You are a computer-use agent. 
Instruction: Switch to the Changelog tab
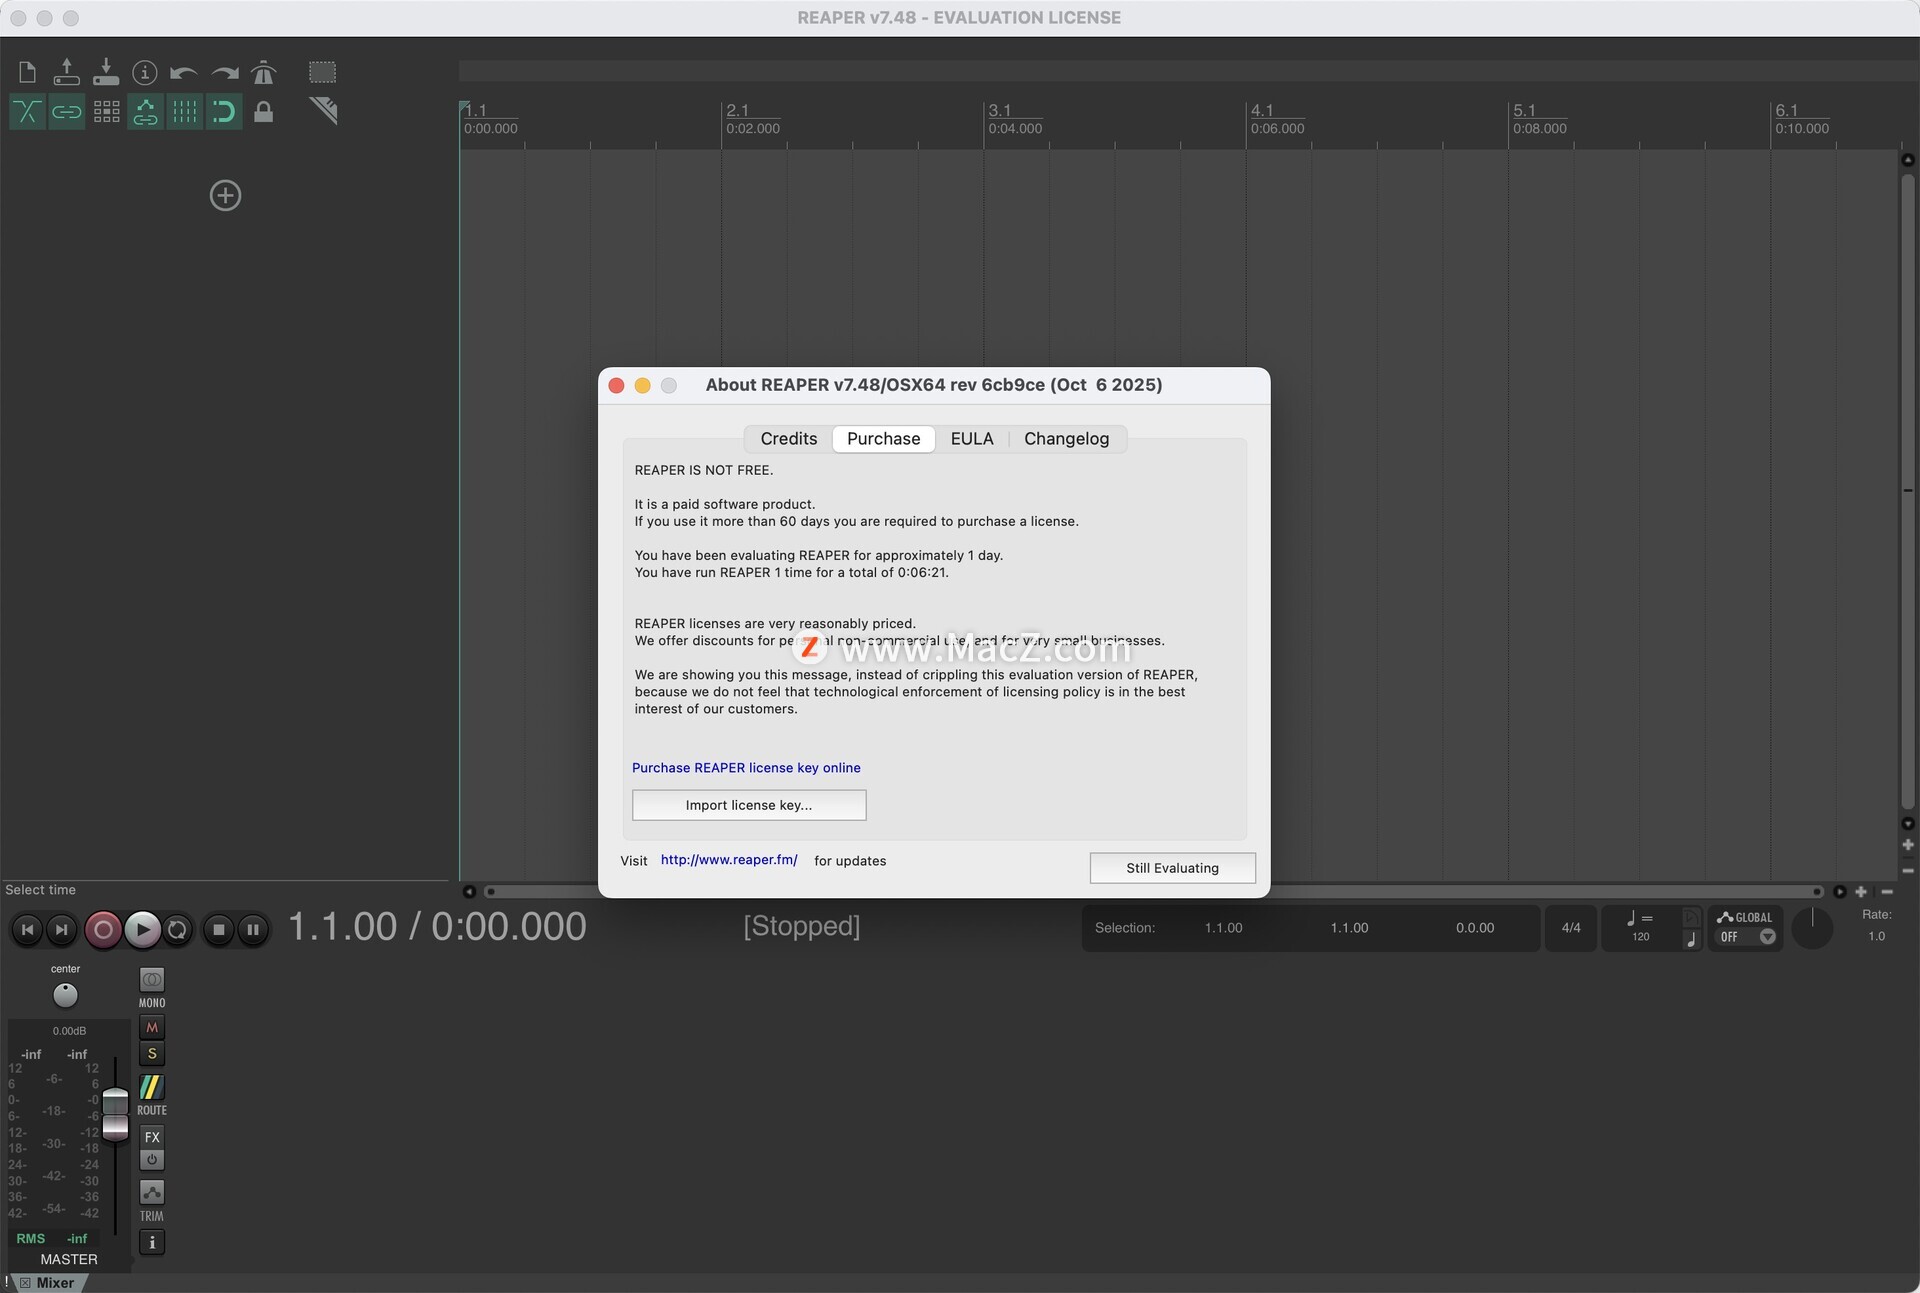[1066, 439]
